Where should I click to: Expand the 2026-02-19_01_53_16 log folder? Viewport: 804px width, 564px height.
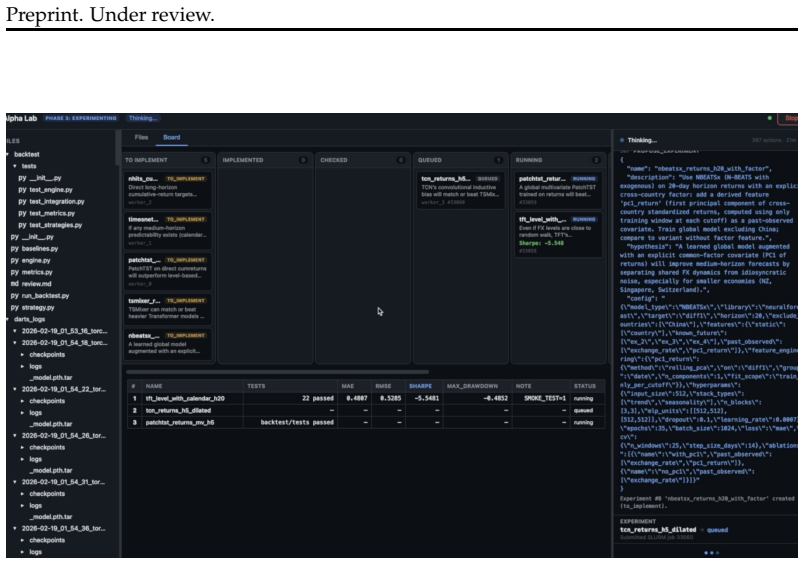tap(15, 331)
